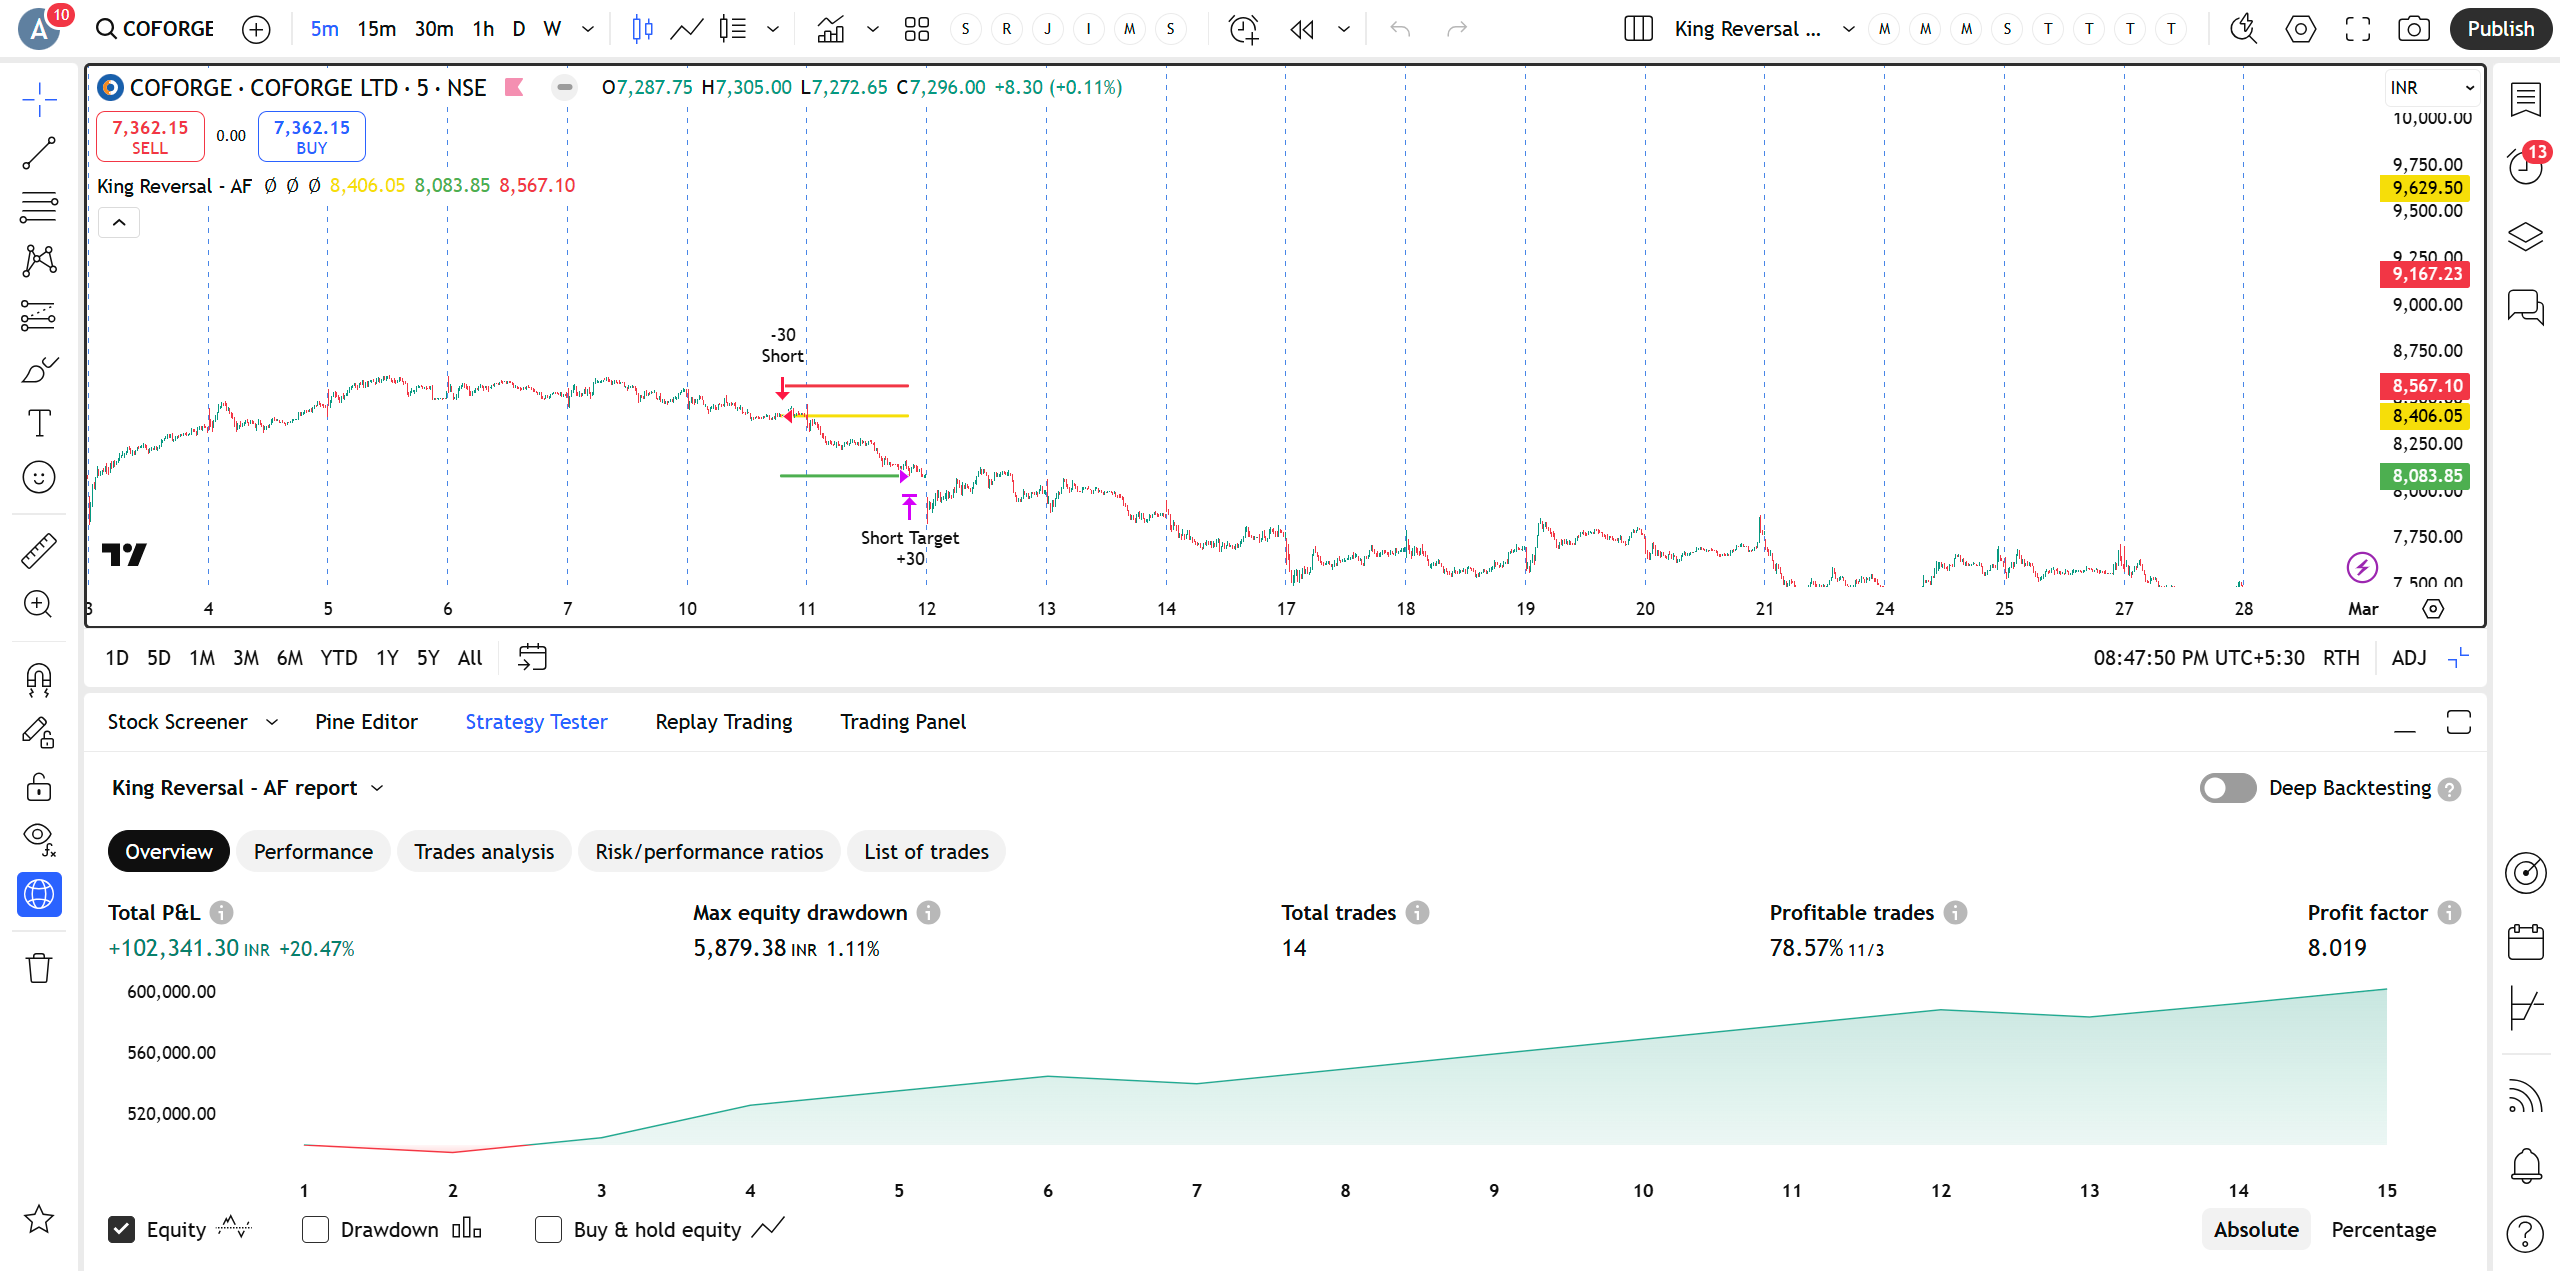Image resolution: width=2560 pixels, height=1271 pixels.
Task: Open the List of trades tab
Action: click(x=926, y=852)
